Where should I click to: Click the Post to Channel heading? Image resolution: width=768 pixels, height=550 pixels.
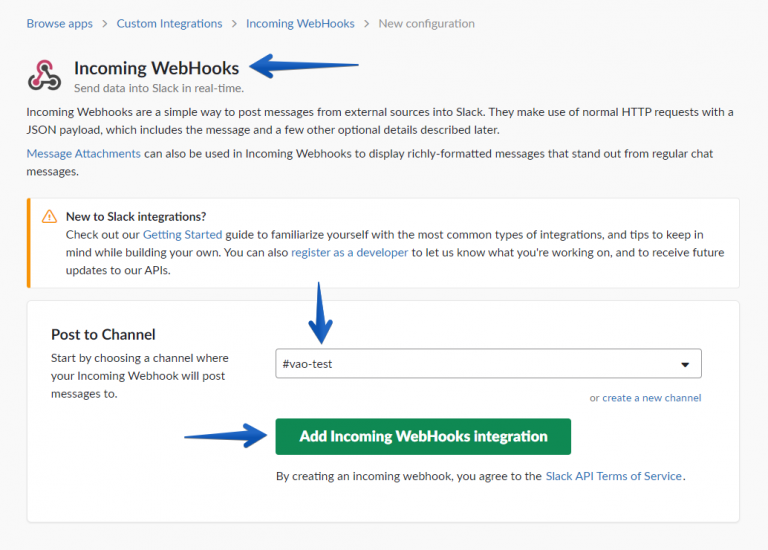[103, 335]
